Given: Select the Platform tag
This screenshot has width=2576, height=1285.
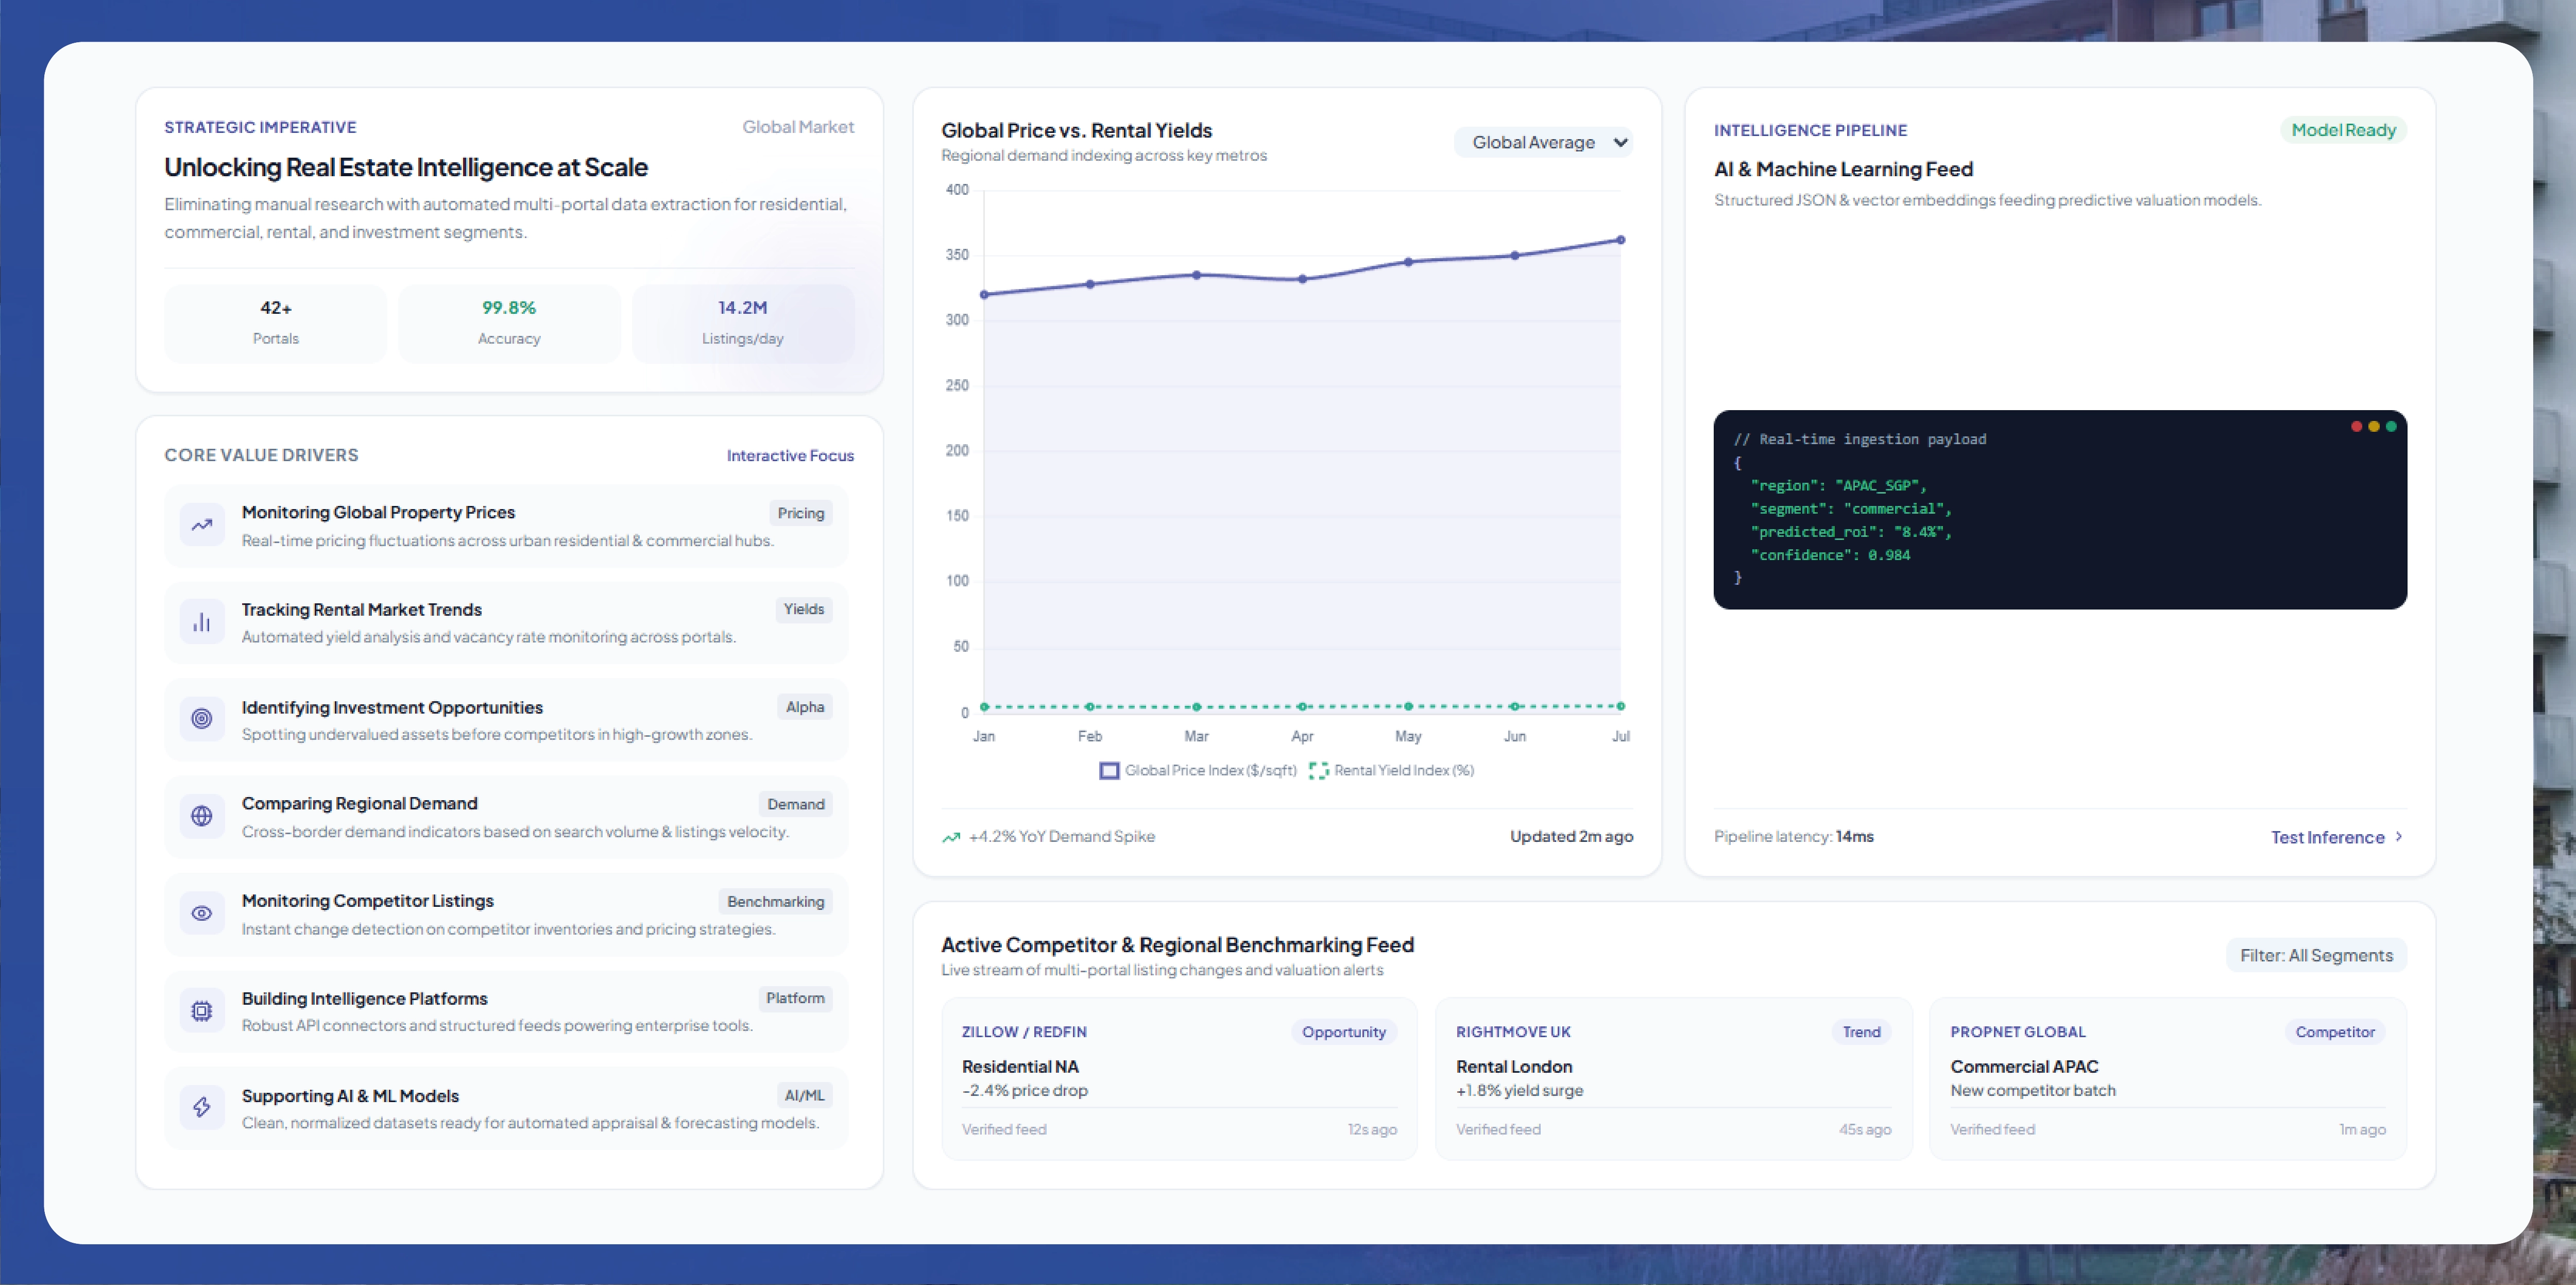Looking at the screenshot, I should click(796, 998).
